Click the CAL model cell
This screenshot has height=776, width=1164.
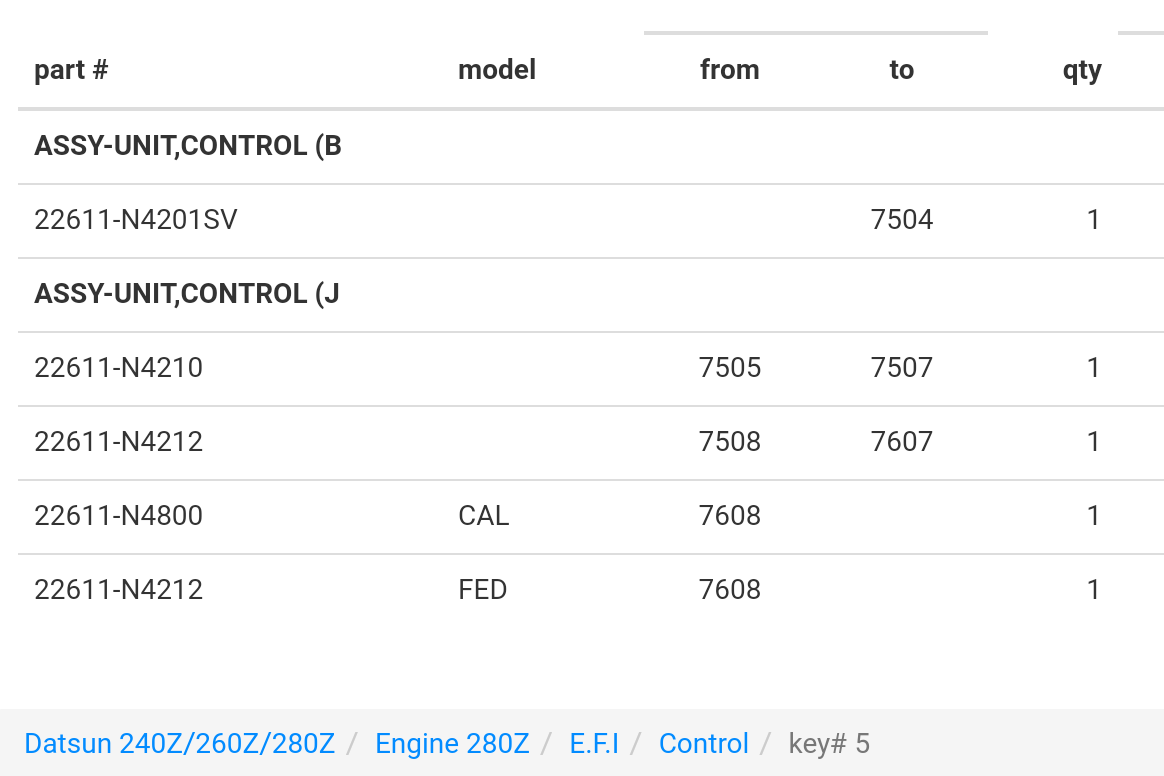(484, 515)
